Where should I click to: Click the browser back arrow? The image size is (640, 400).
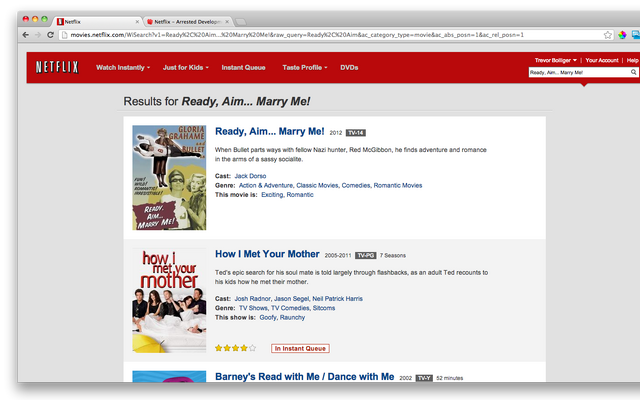[x=26, y=35]
